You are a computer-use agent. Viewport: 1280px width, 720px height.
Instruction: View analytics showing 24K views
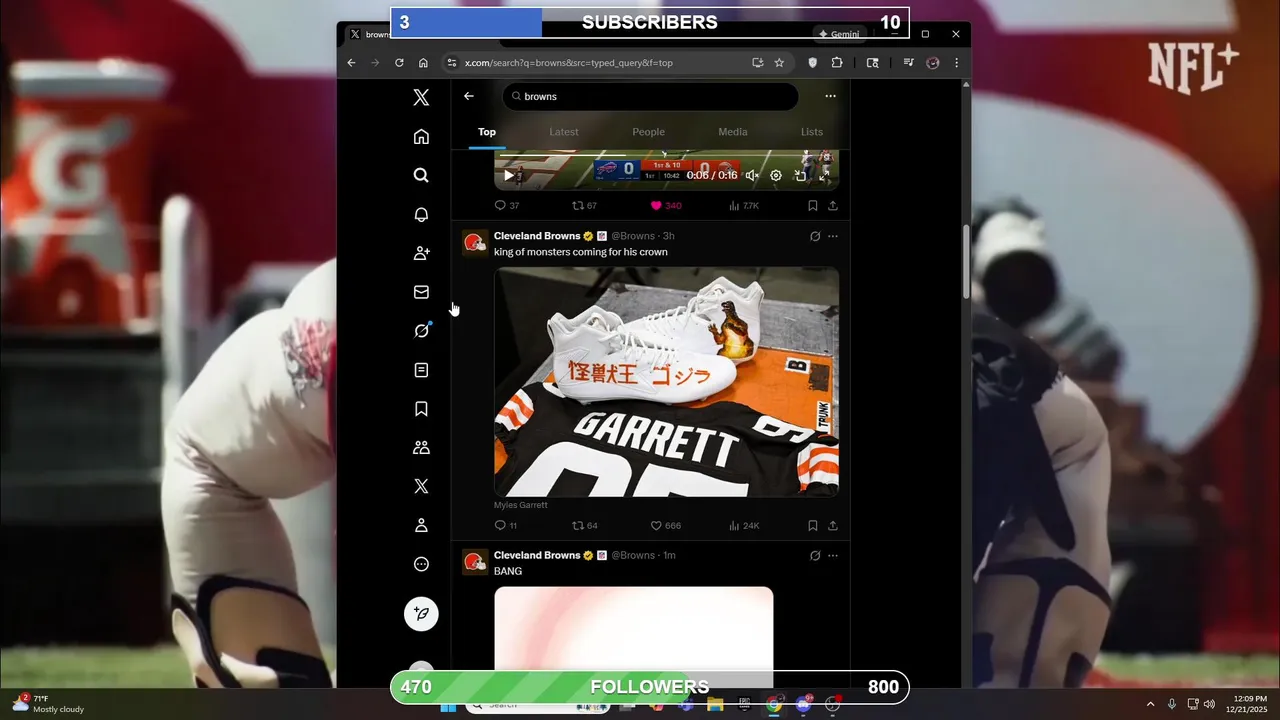pyautogui.click(x=744, y=525)
